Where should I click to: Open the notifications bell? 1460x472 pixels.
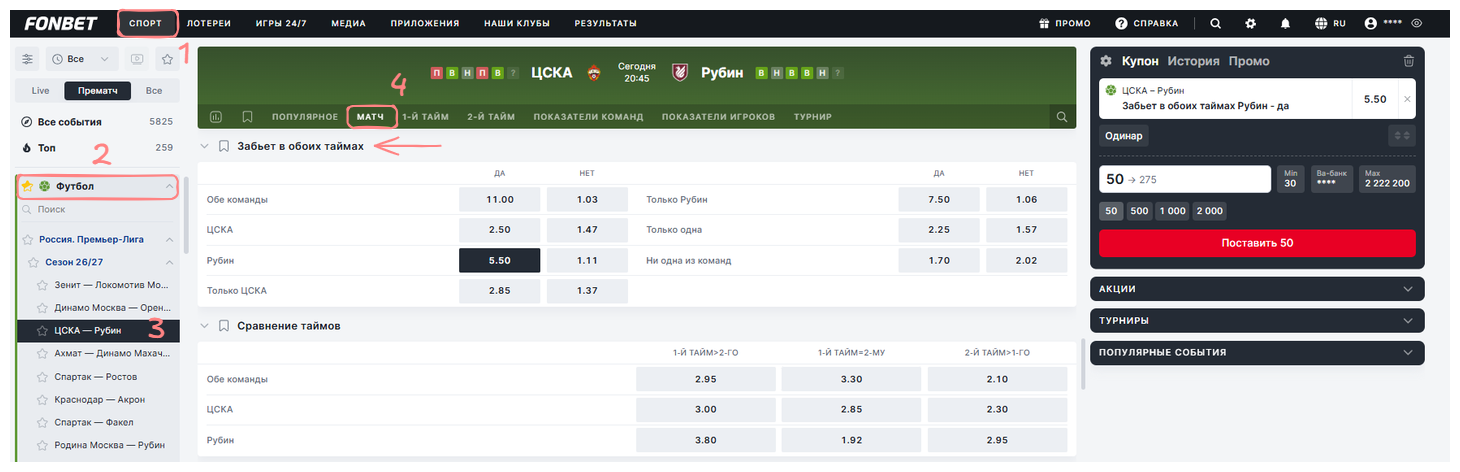click(x=1285, y=23)
